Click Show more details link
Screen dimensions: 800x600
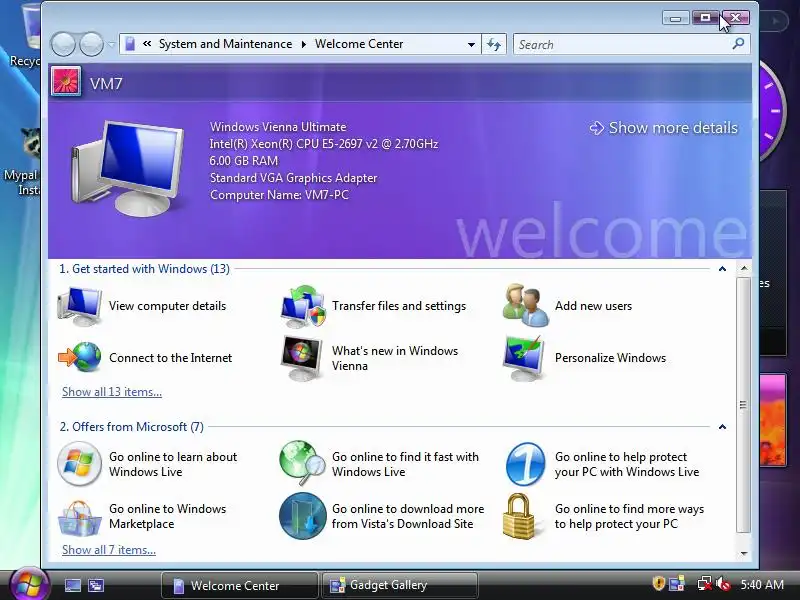click(x=664, y=128)
